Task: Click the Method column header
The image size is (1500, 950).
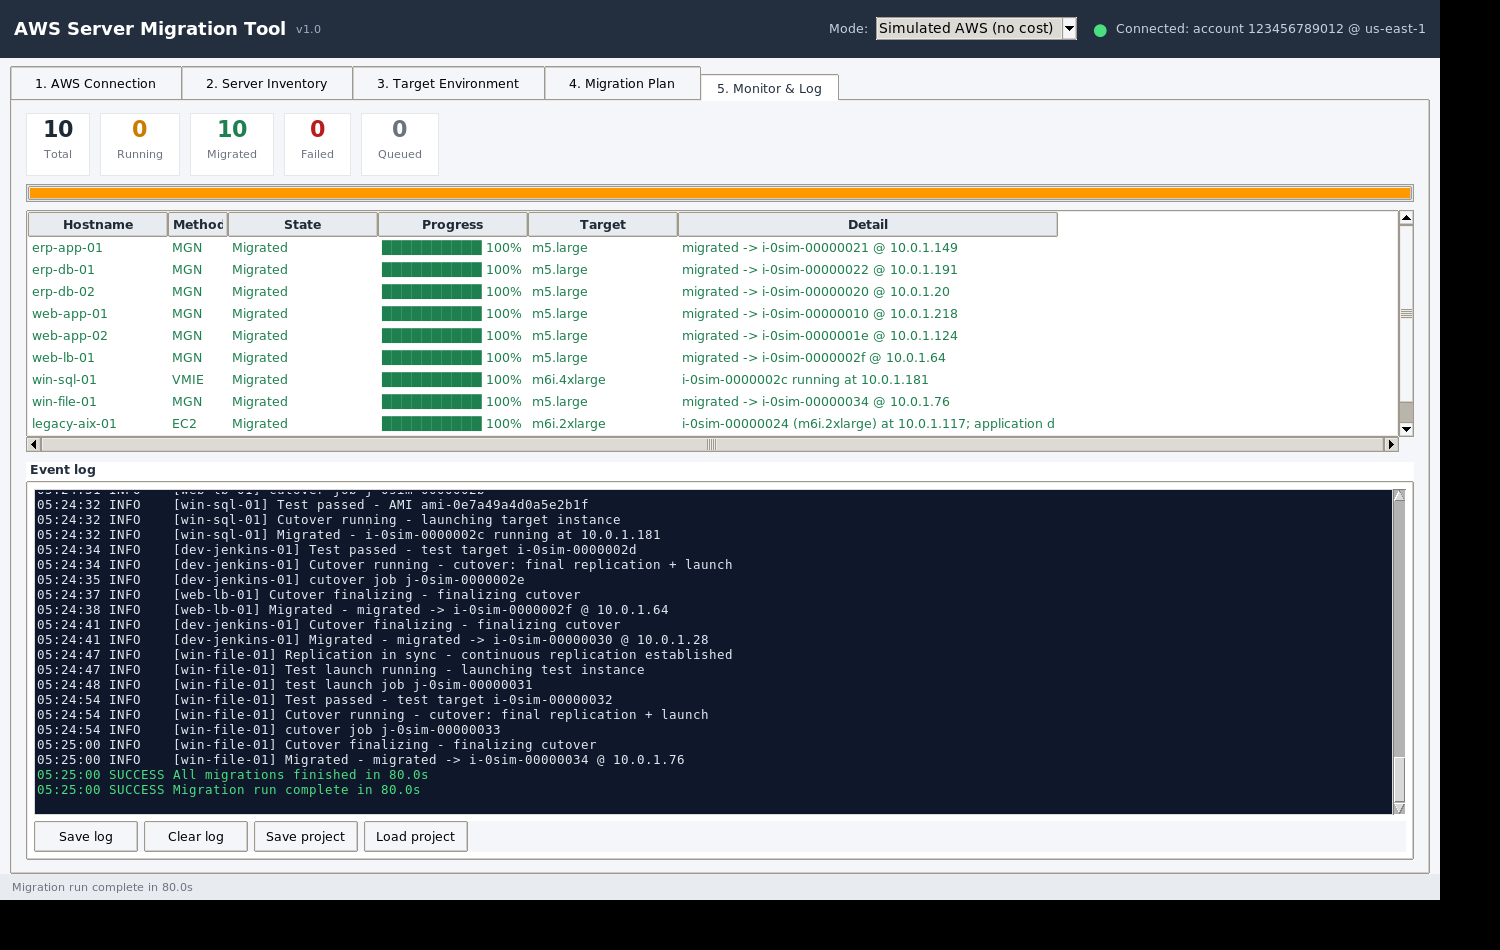Action: pos(198,225)
